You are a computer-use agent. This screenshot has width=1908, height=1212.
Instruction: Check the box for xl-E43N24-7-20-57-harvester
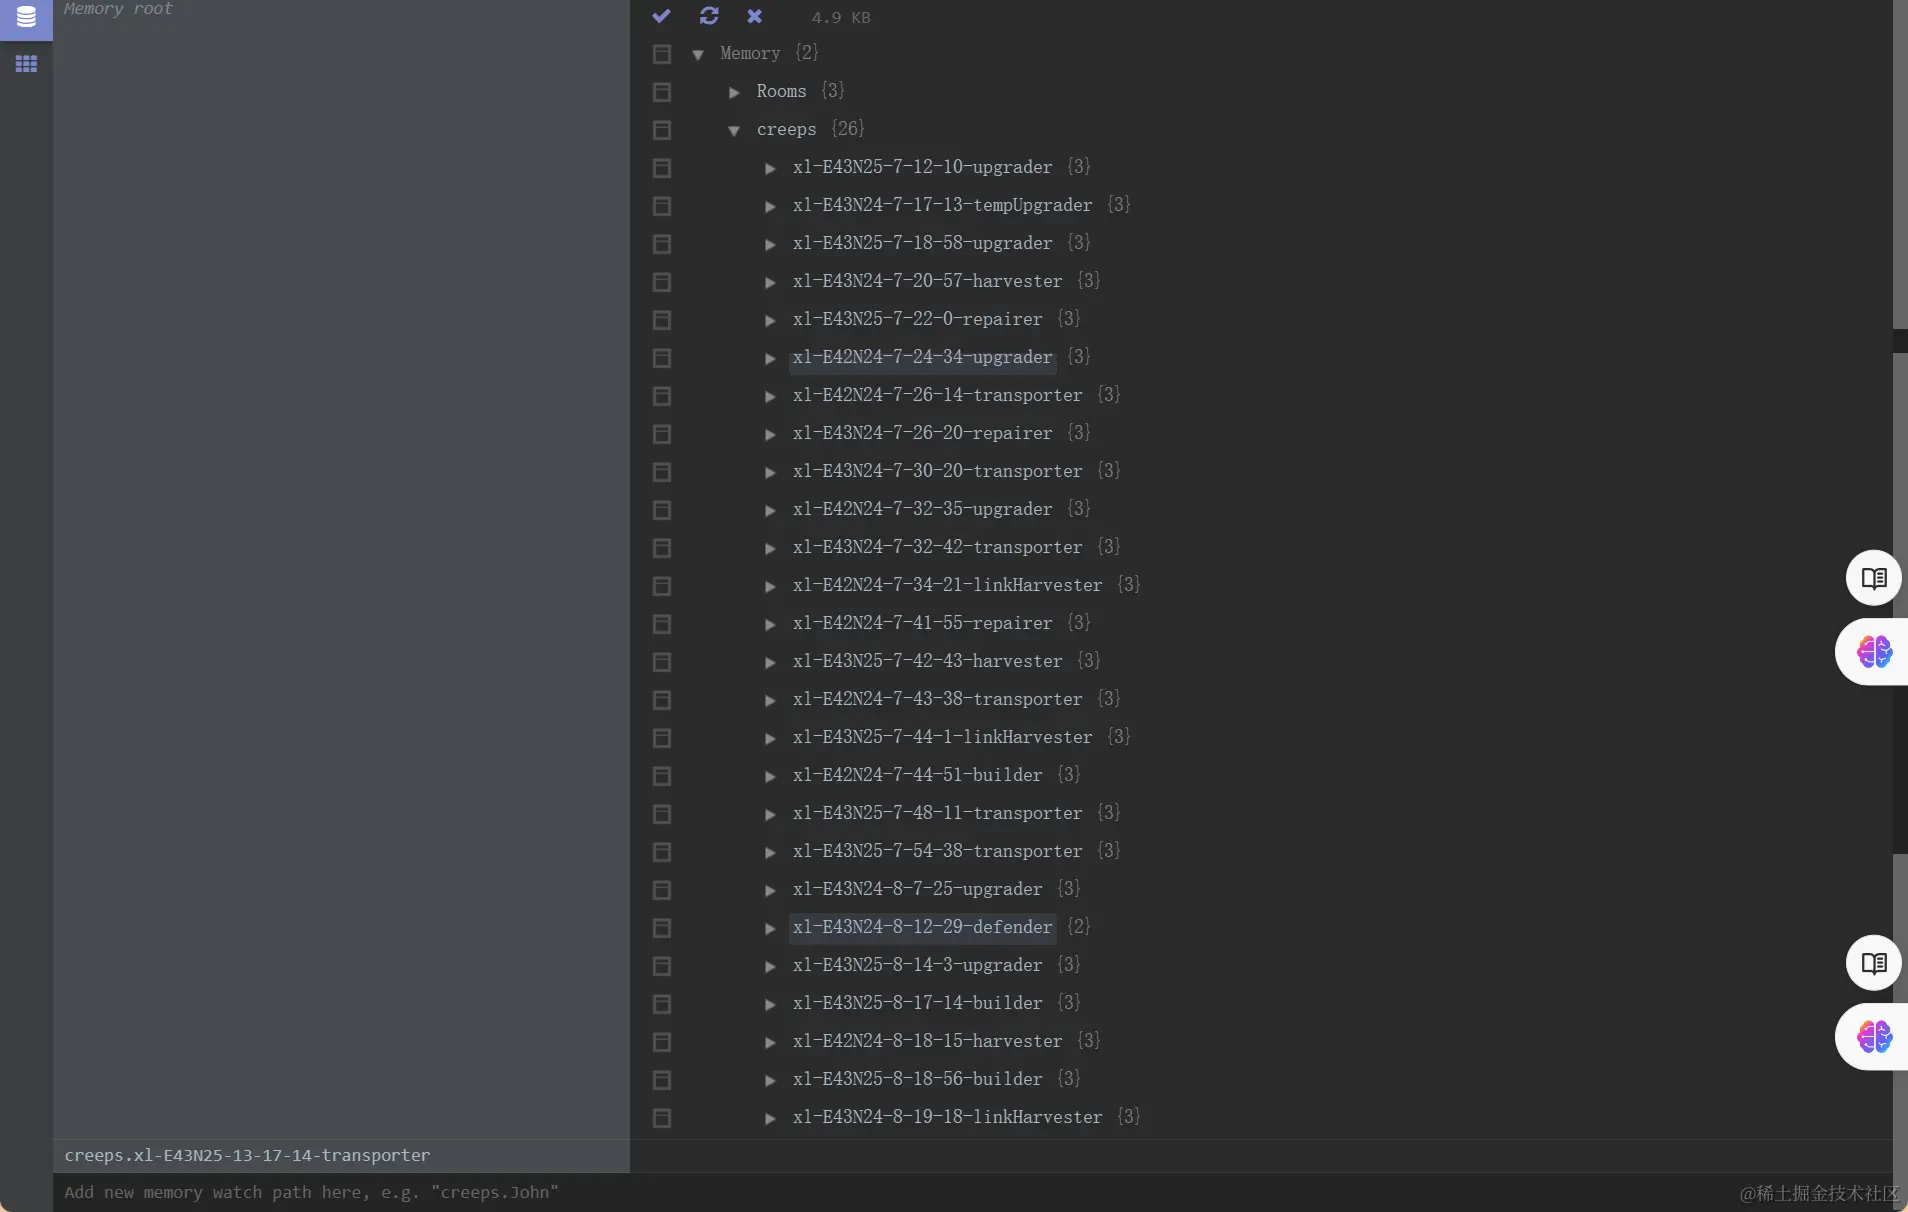(662, 282)
